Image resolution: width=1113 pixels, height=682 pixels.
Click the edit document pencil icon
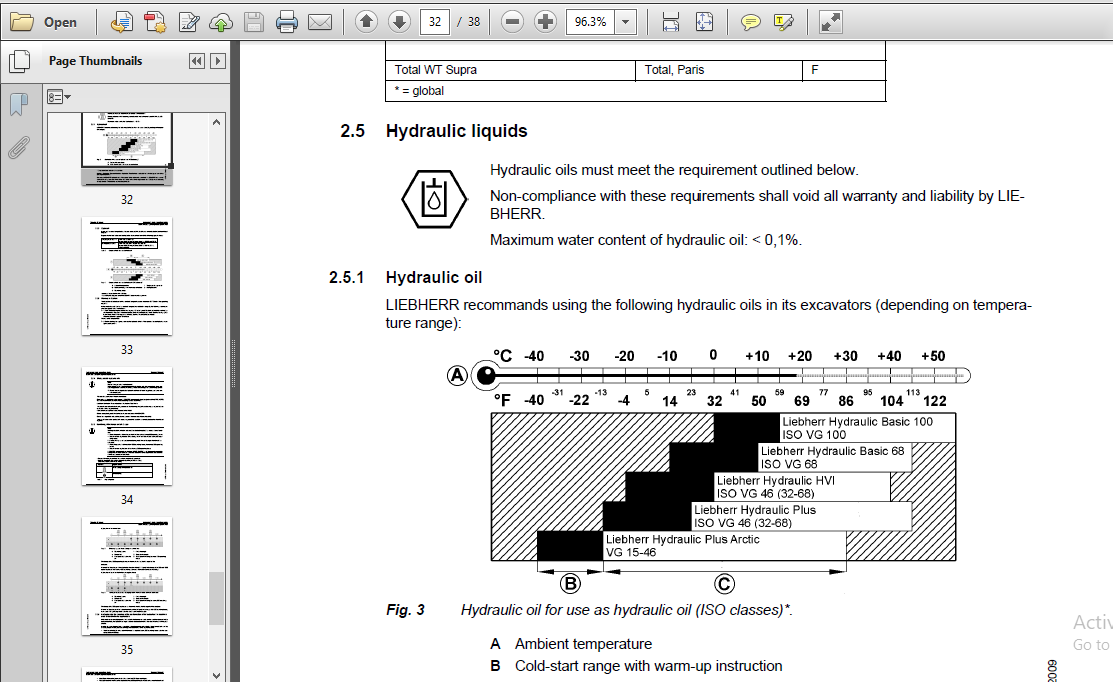point(189,22)
